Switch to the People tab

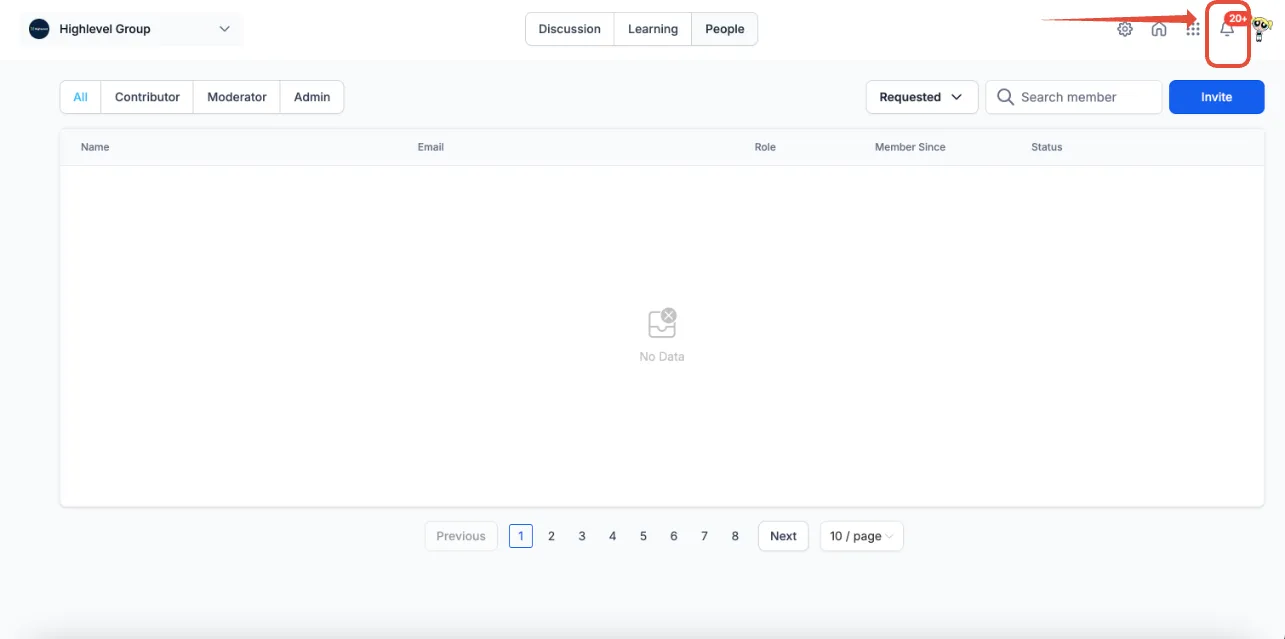725,29
